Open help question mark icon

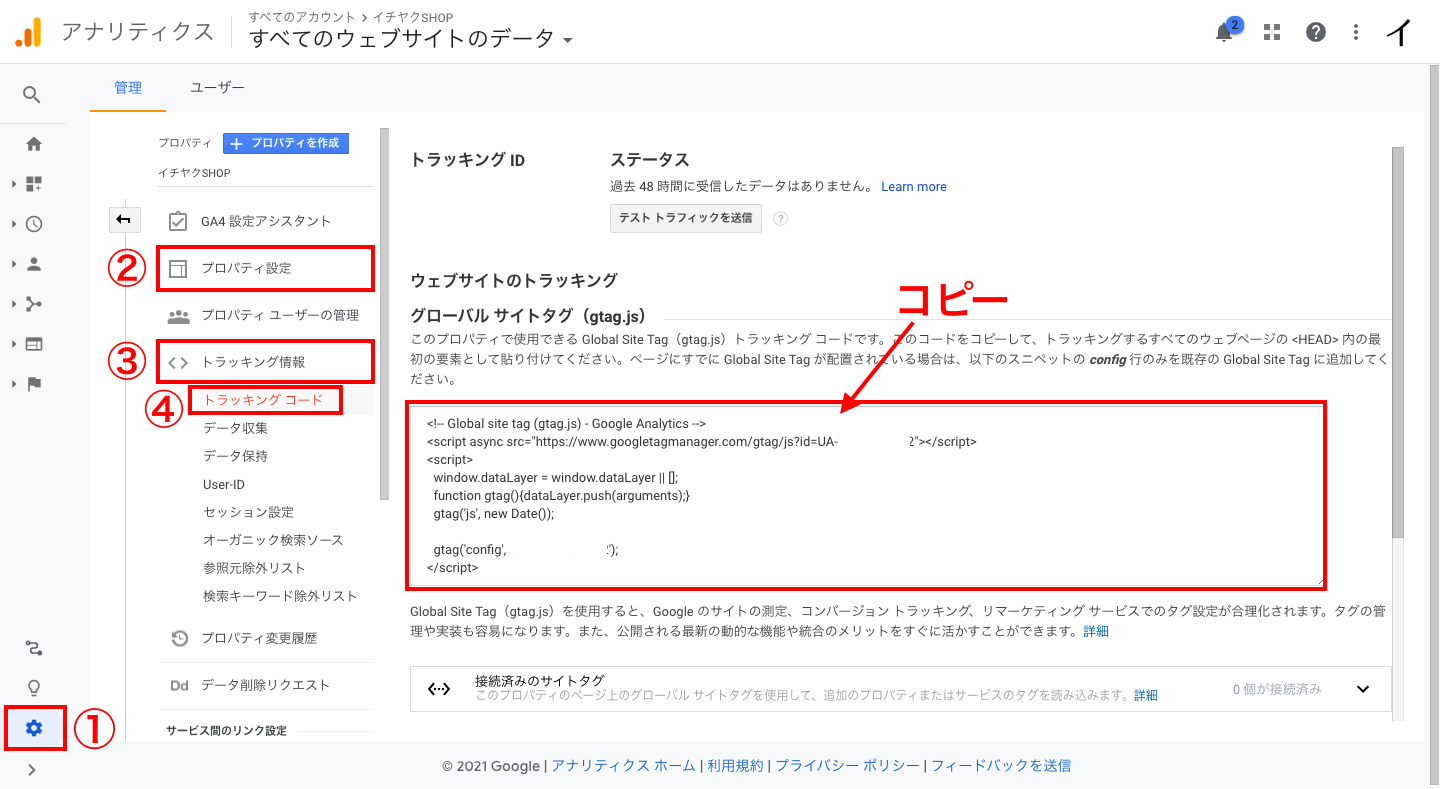1316,32
